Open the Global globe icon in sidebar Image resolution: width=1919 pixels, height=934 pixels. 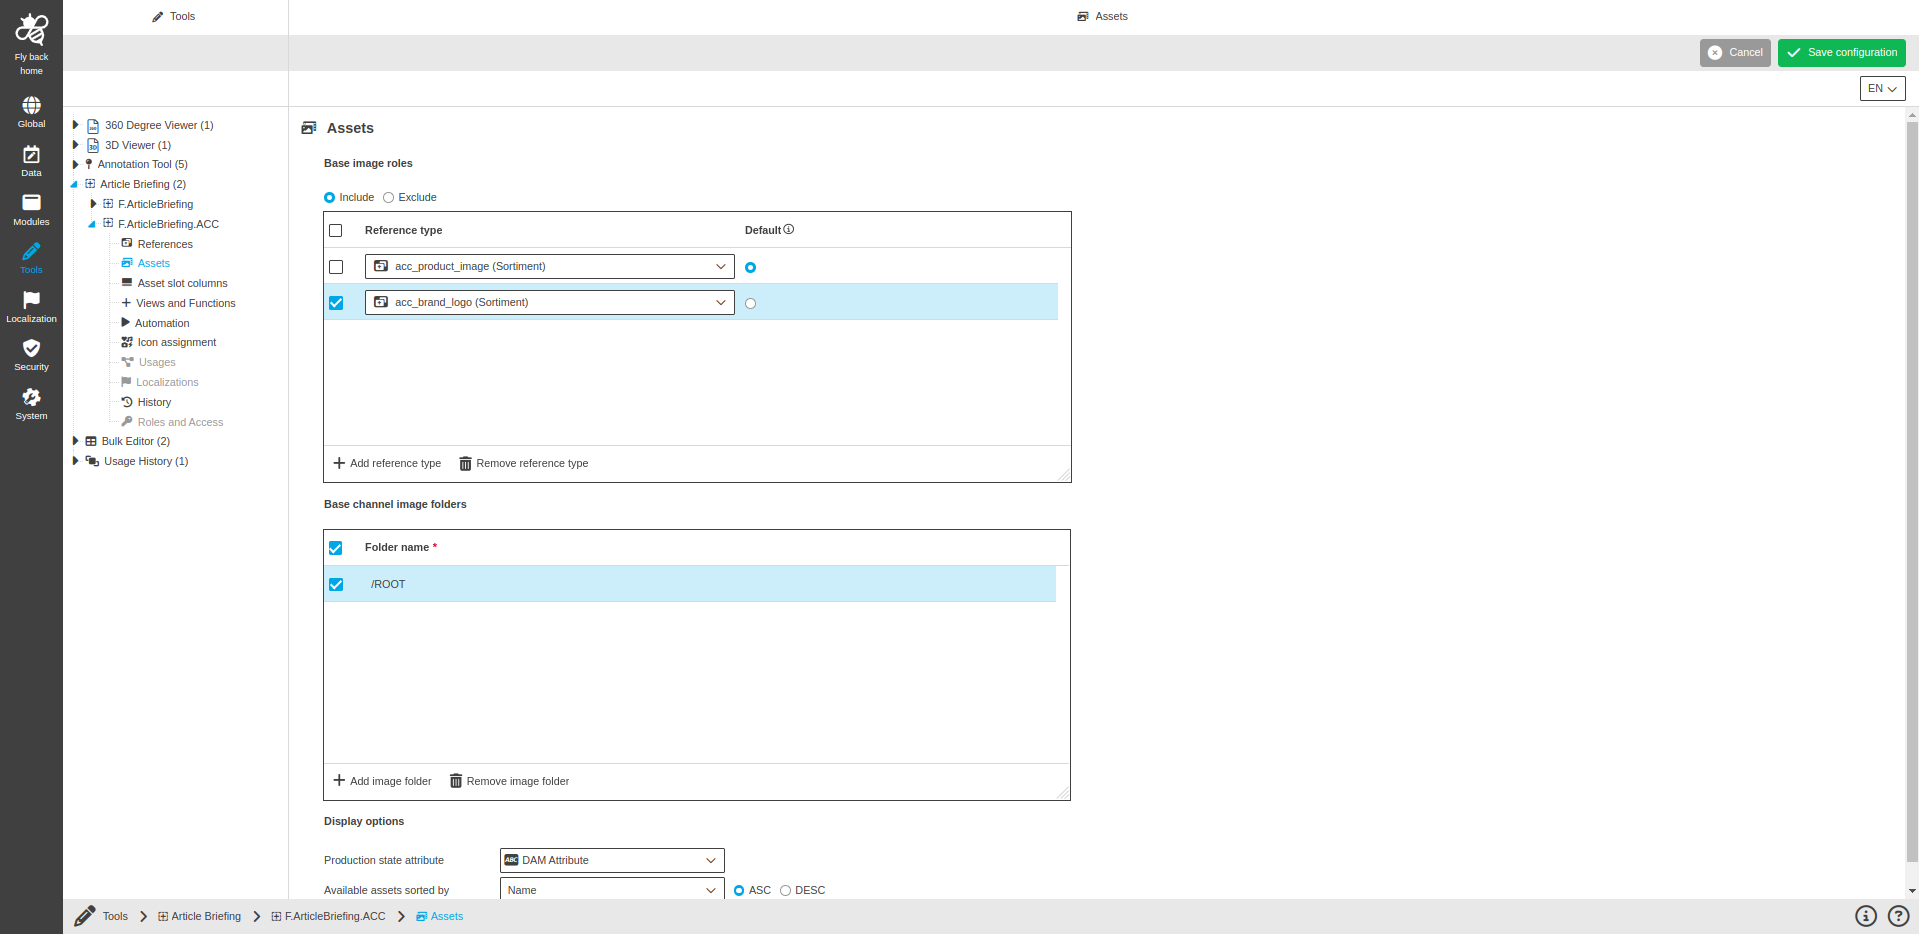(x=31, y=106)
